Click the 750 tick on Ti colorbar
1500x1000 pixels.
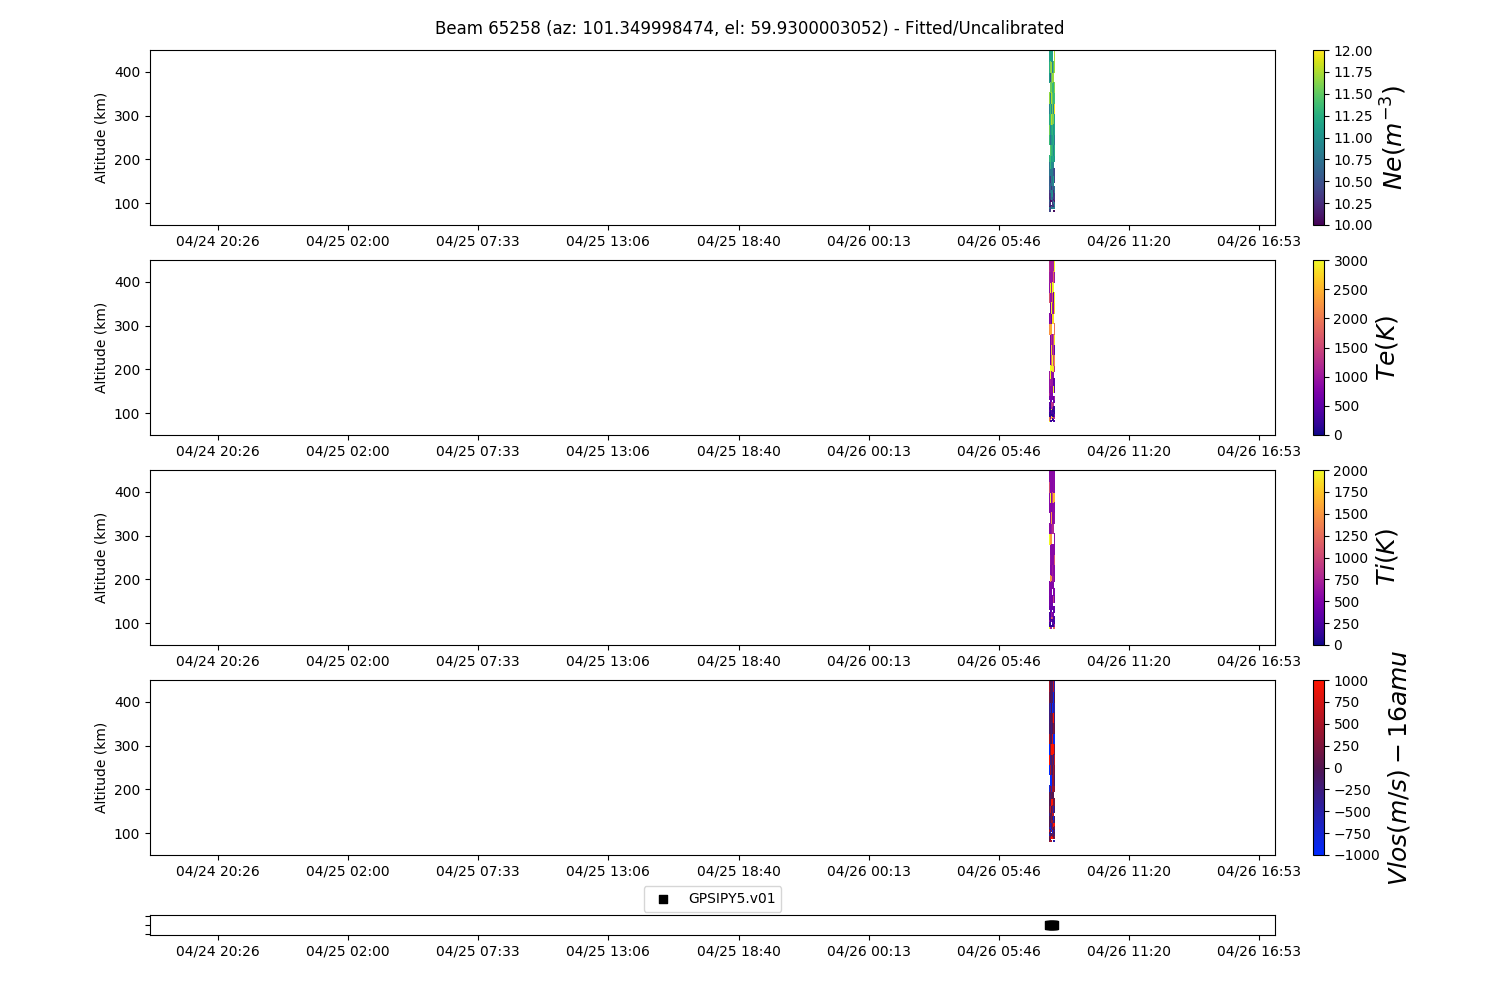[x=1345, y=580]
